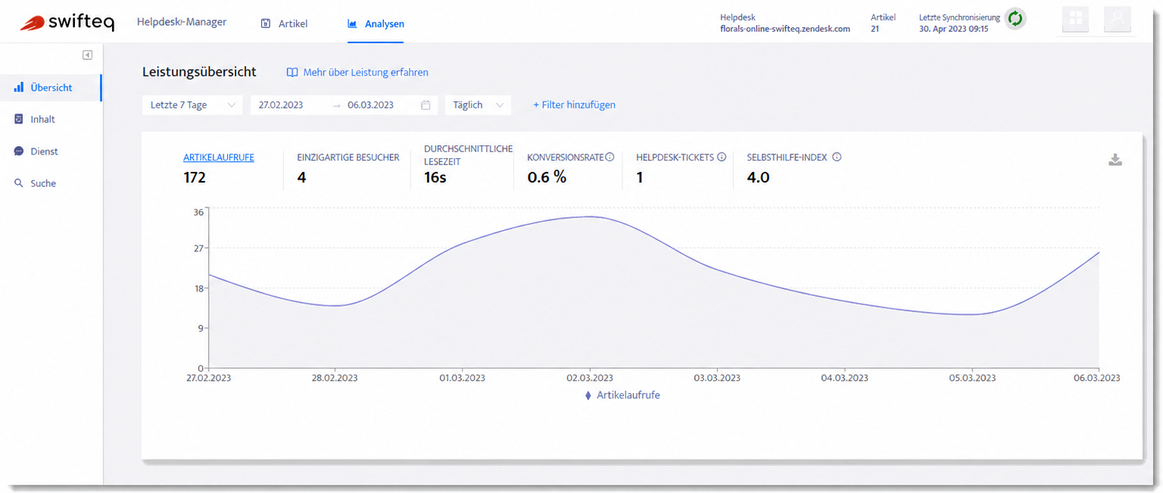The image size is (1163, 493).
Task: Open the user profile icon
Action: coord(1118,21)
